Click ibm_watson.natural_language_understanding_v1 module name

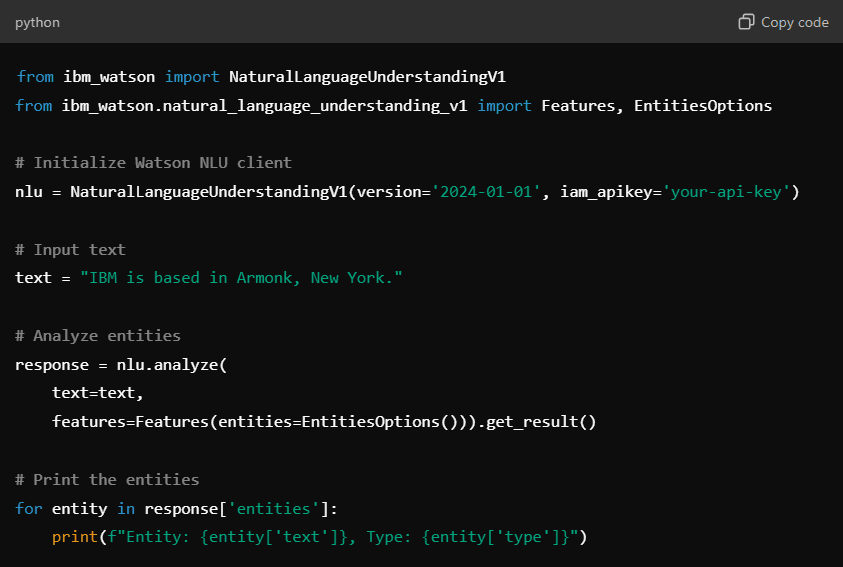click(264, 106)
